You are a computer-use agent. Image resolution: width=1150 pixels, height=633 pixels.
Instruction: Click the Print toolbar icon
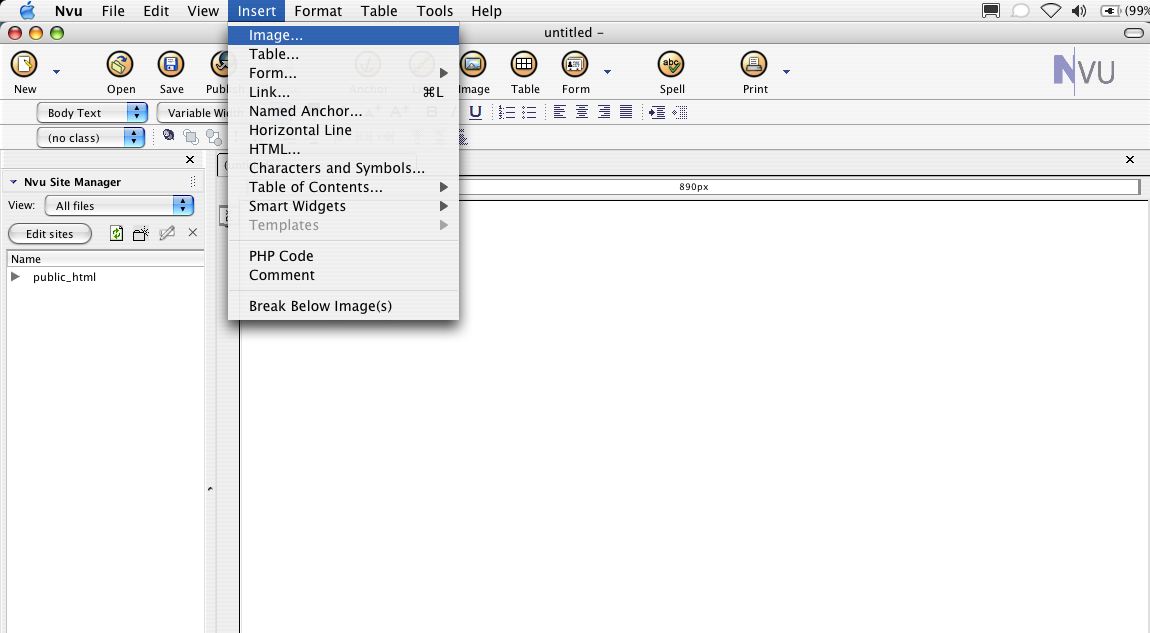(754, 66)
